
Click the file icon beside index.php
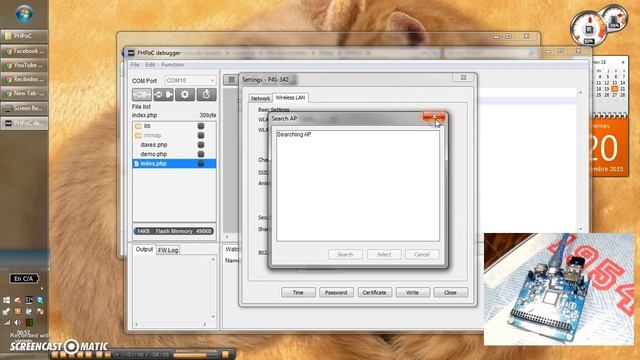pos(136,164)
